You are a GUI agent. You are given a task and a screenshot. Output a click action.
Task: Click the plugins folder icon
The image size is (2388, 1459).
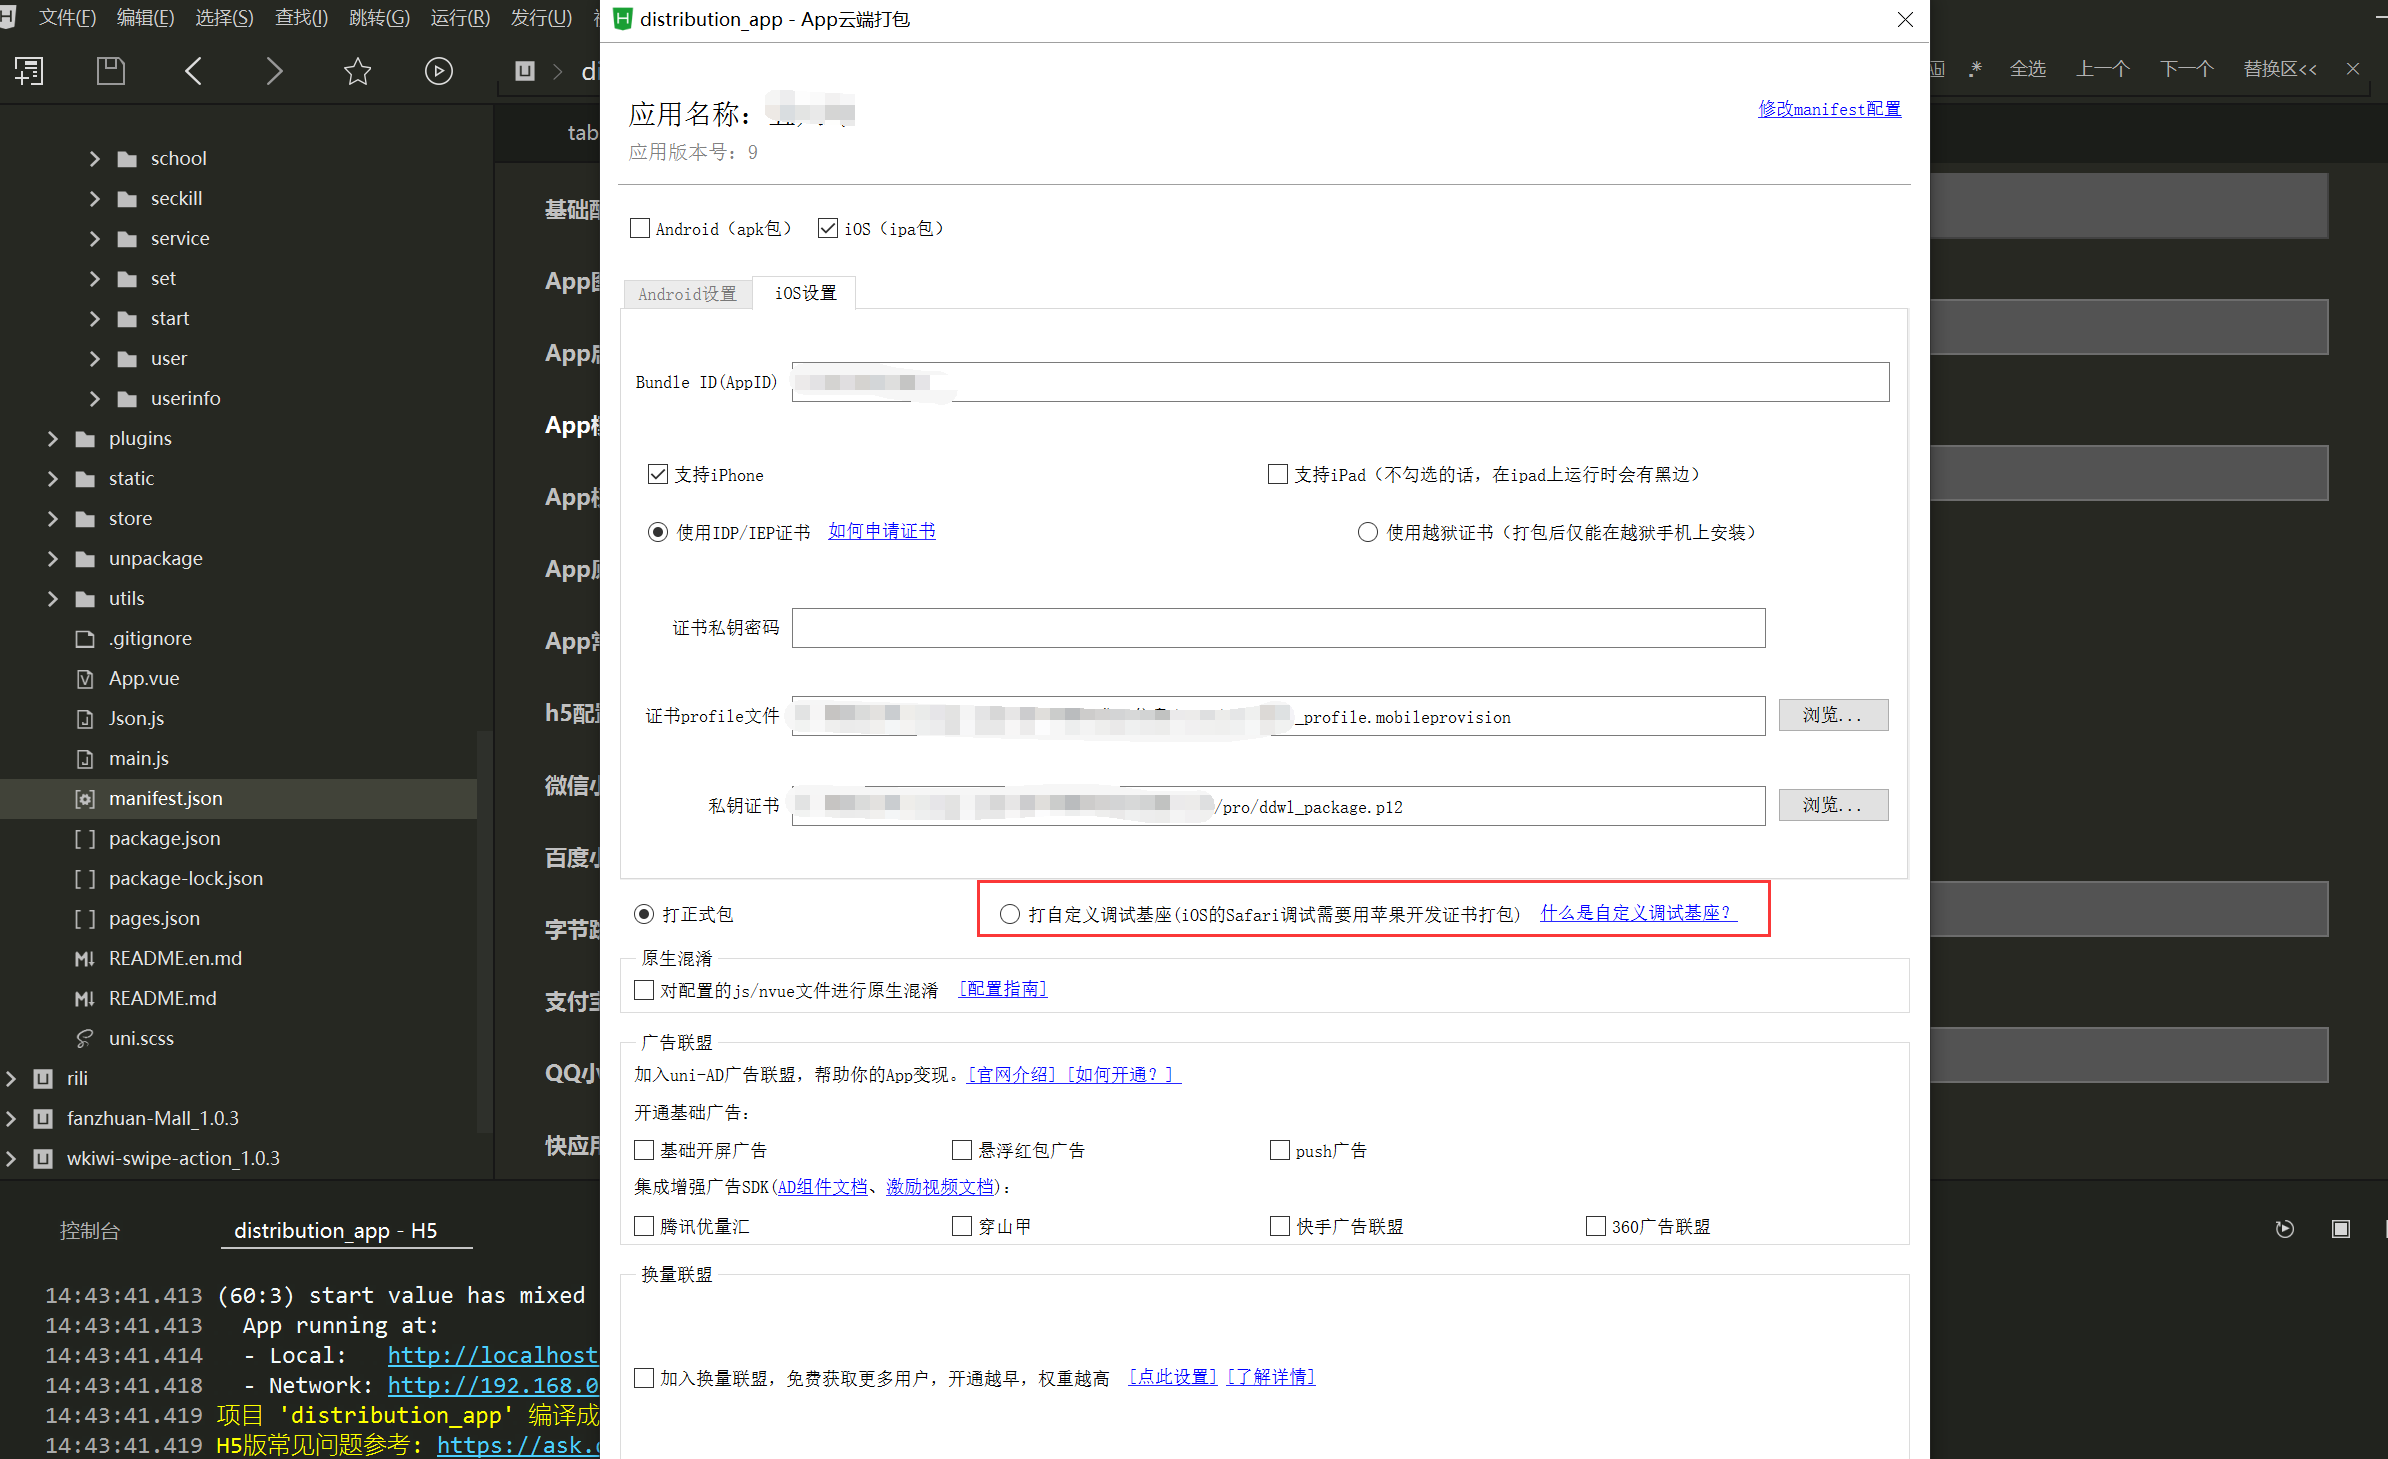pyautogui.click(x=85, y=439)
